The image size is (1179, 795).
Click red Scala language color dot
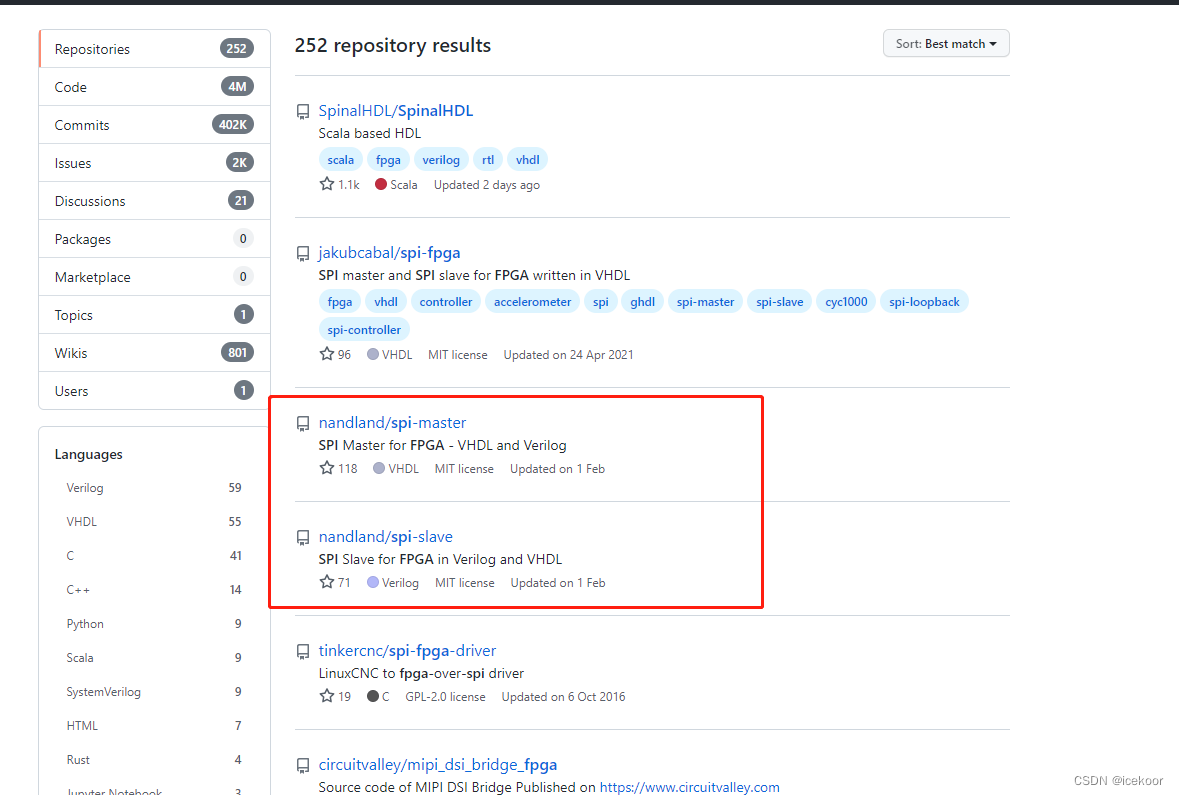[x=380, y=184]
